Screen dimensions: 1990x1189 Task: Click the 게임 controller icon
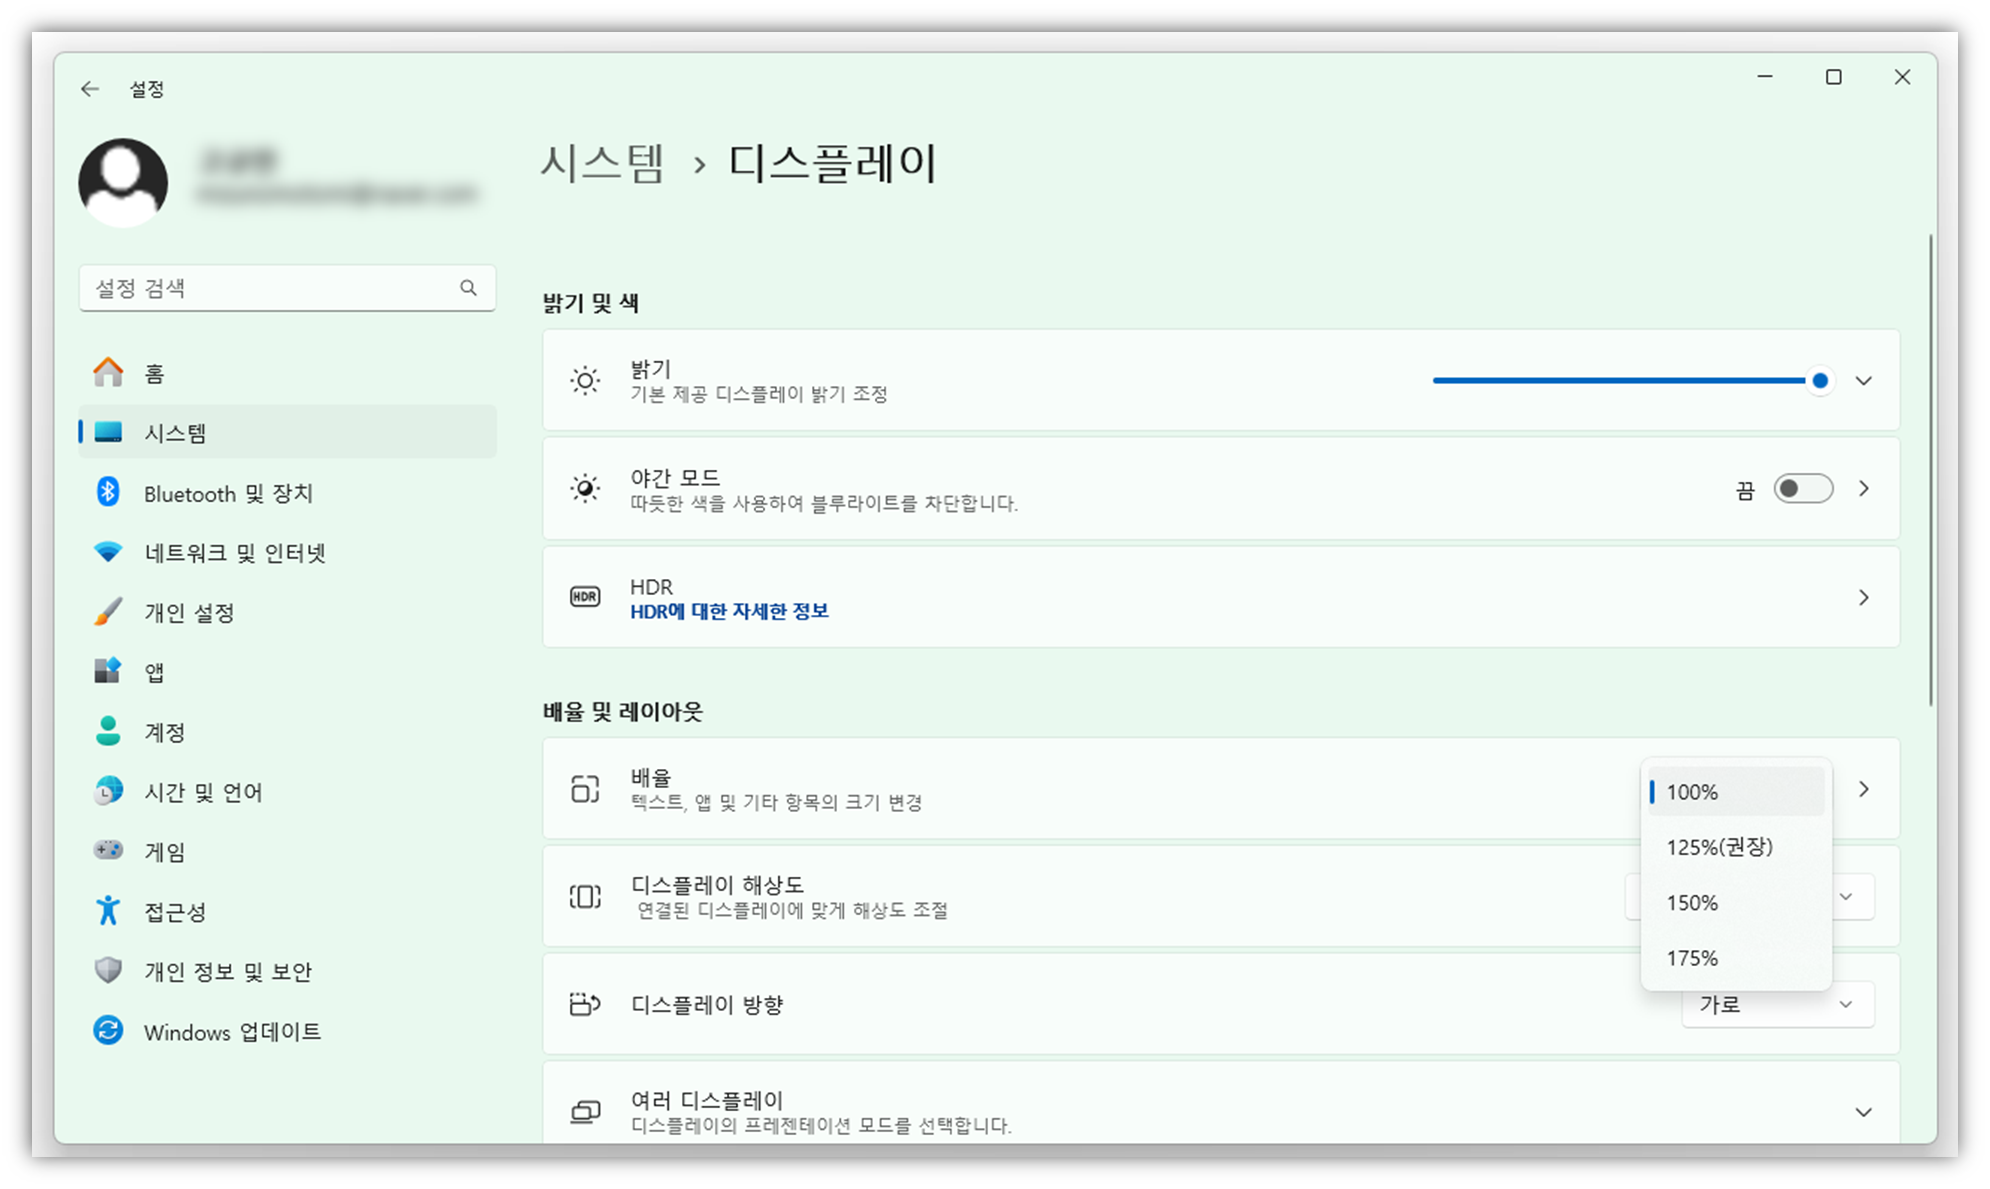point(107,851)
